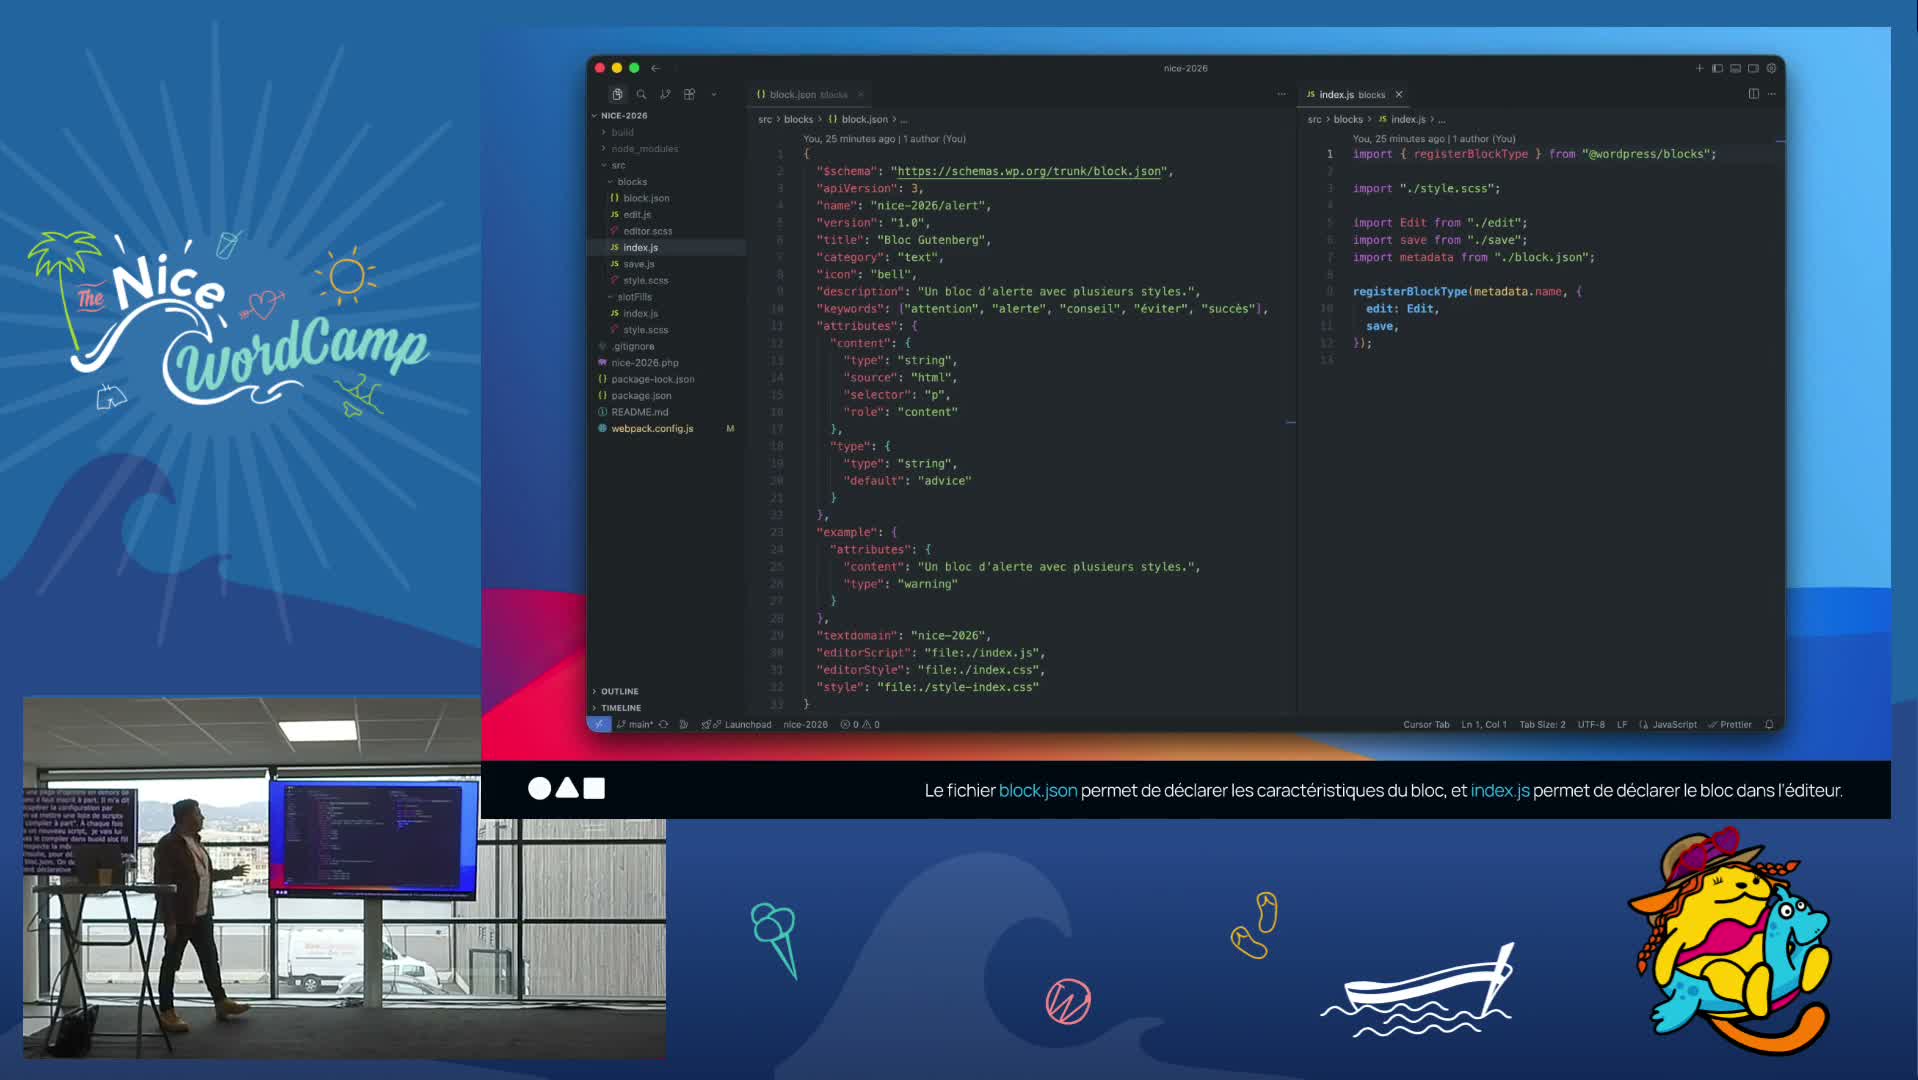Open the settings gear in title bar
1918x1080 pixels.
(1771, 68)
